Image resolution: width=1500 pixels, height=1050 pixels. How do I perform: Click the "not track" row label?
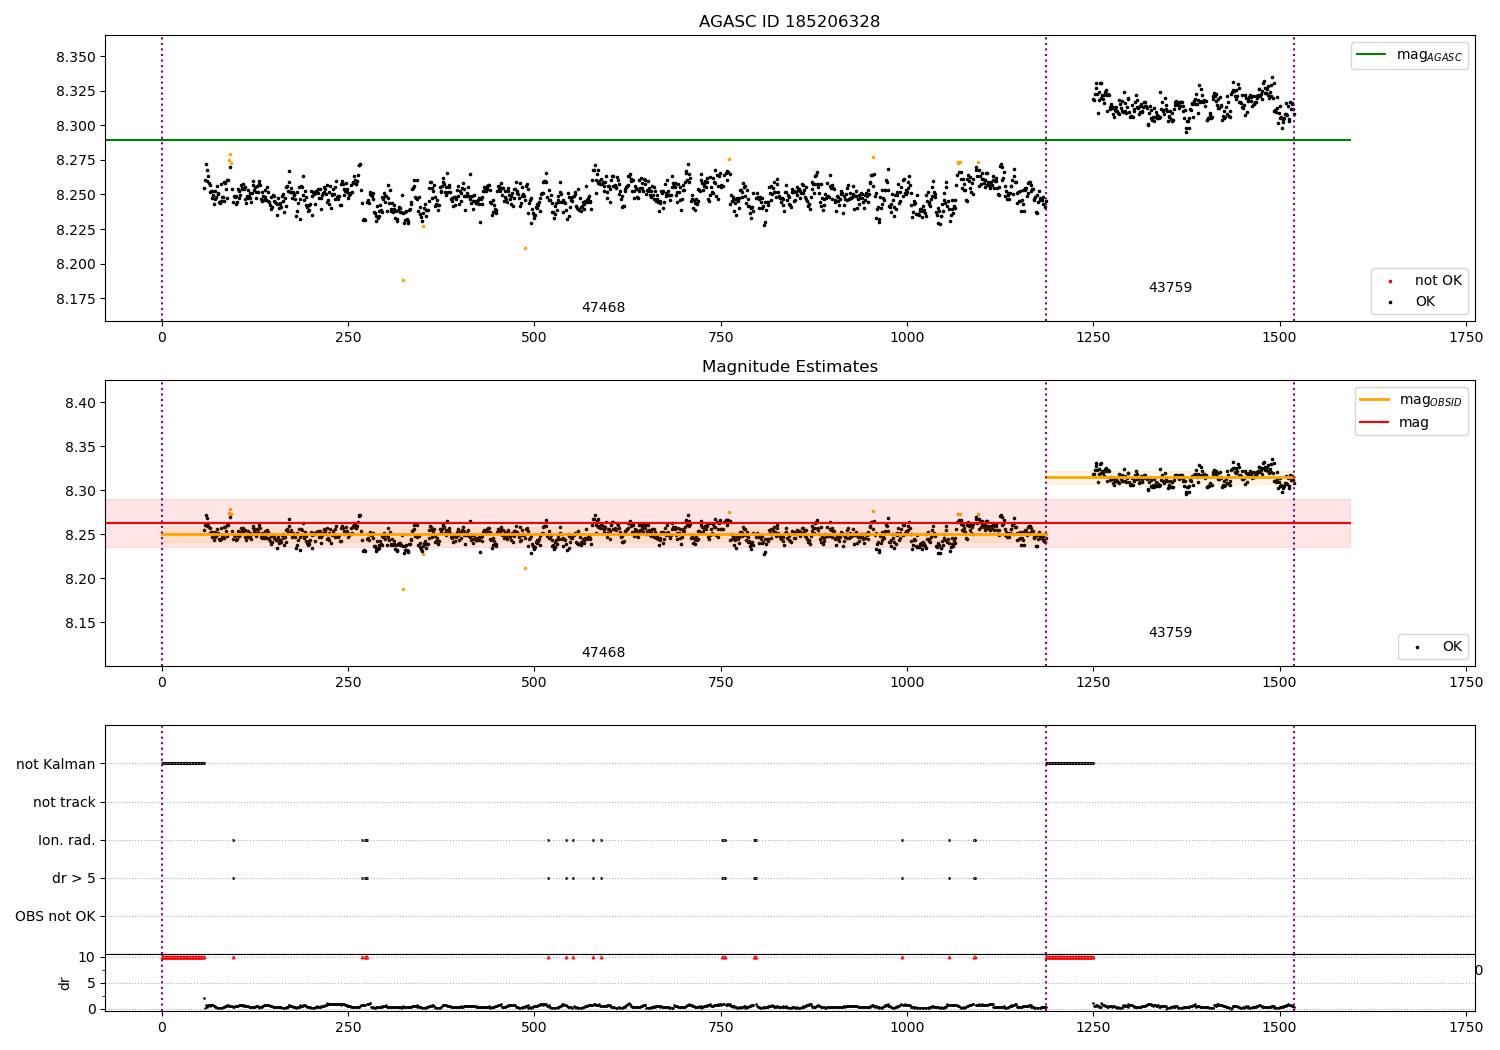[x=64, y=802]
